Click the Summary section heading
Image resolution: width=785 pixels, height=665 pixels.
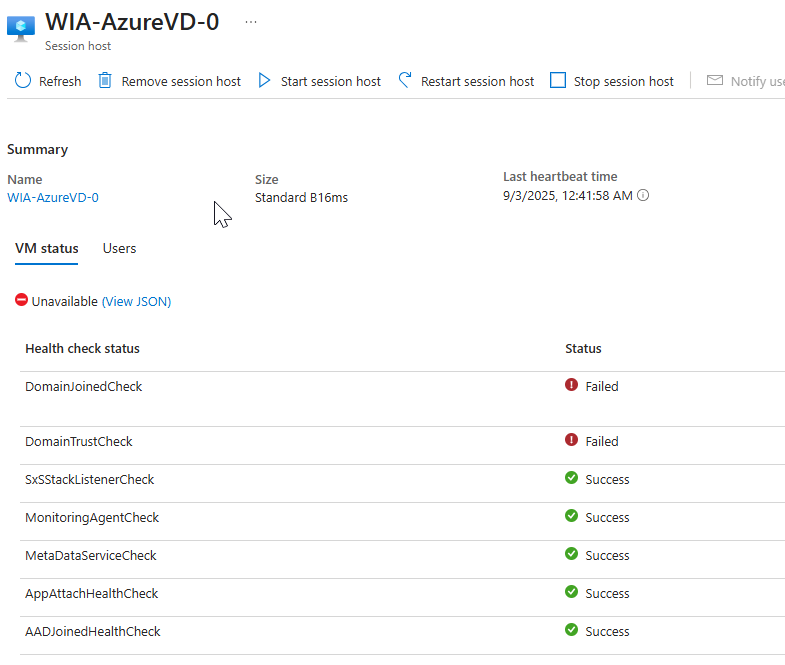pyautogui.click(x=38, y=150)
